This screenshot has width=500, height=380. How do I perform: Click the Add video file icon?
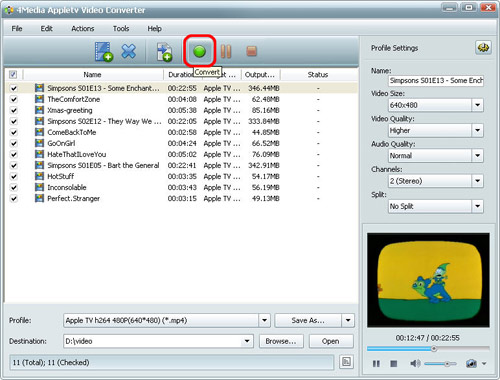104,52
